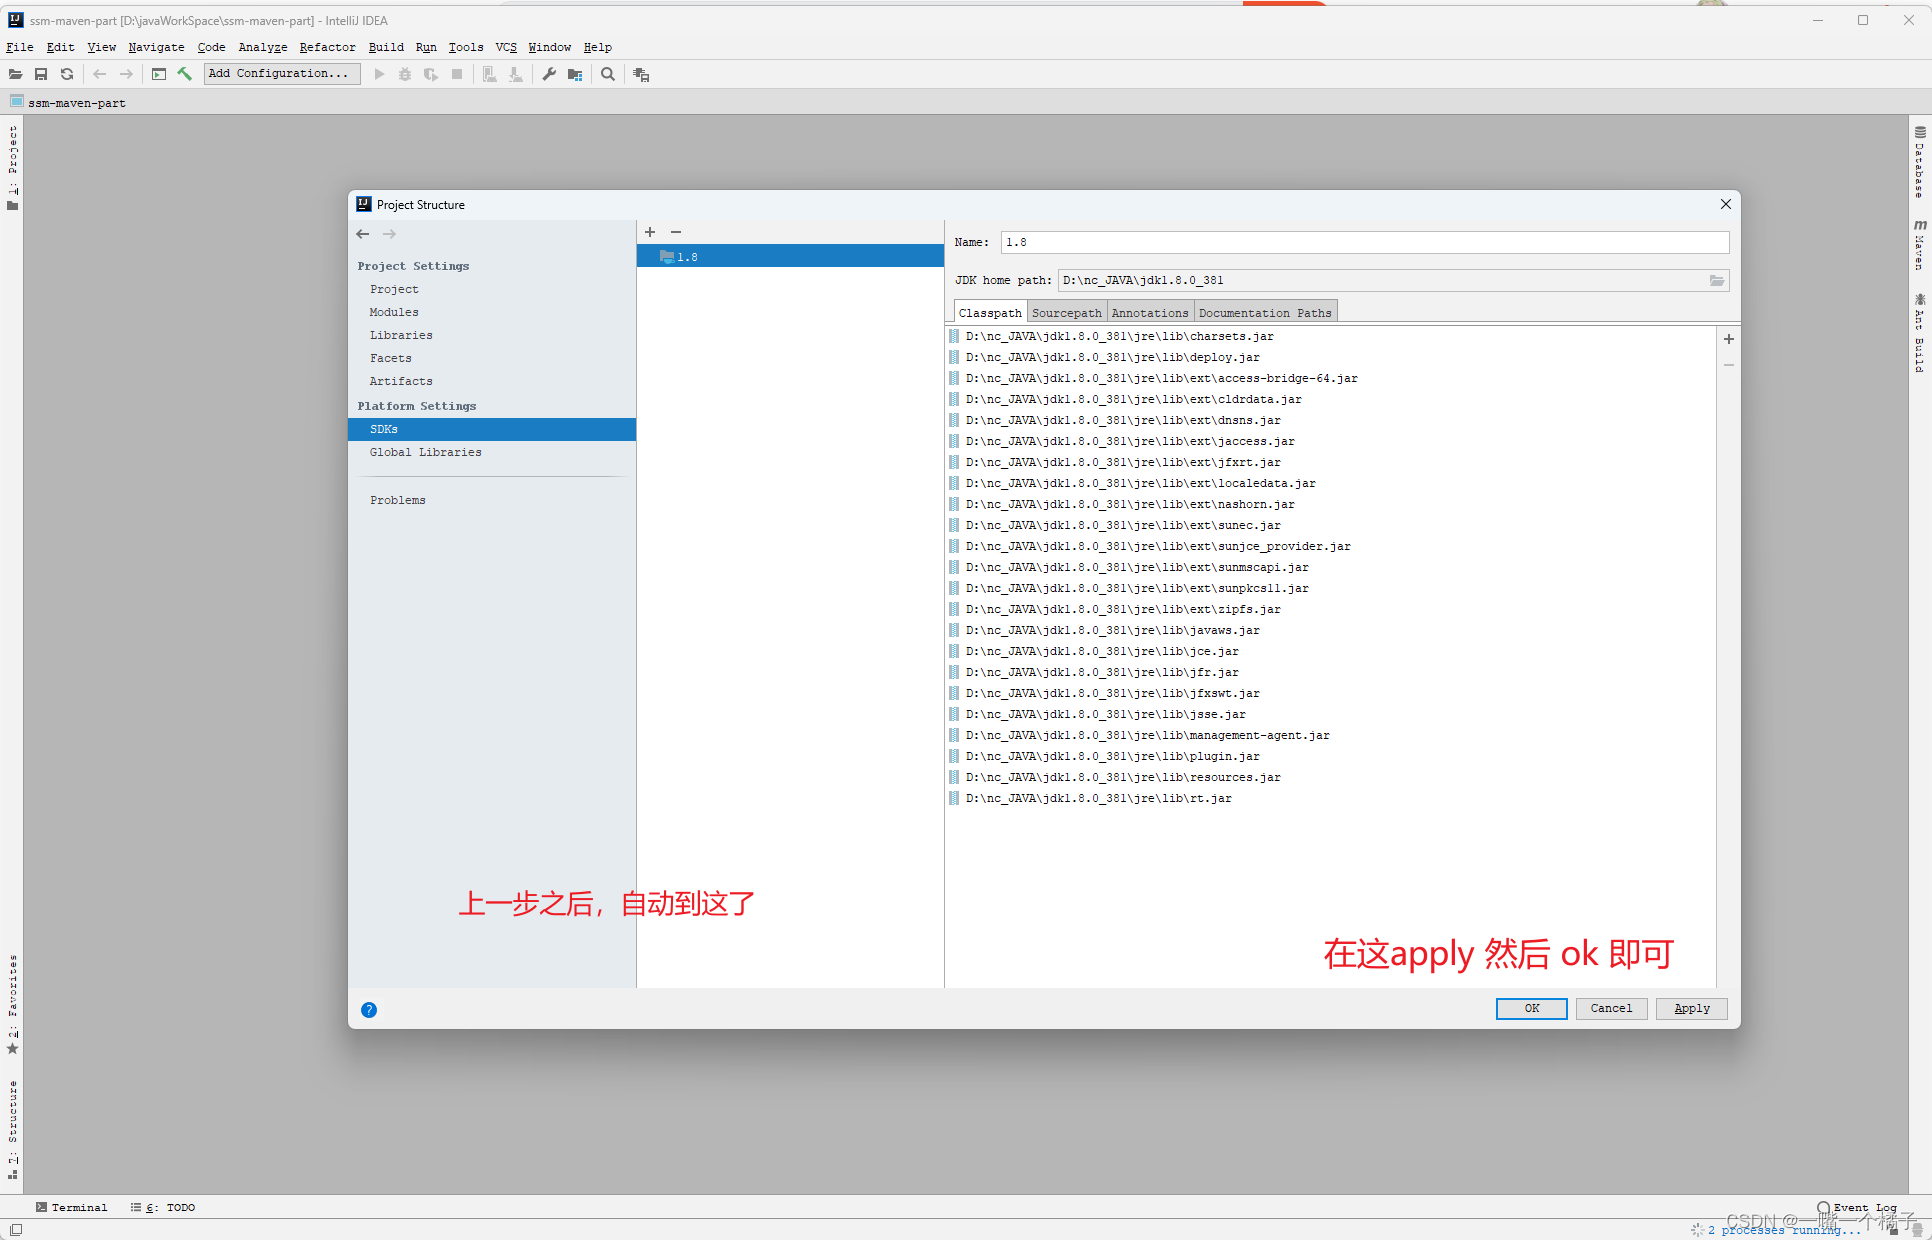Open the Build menu

tap(386, 47)
